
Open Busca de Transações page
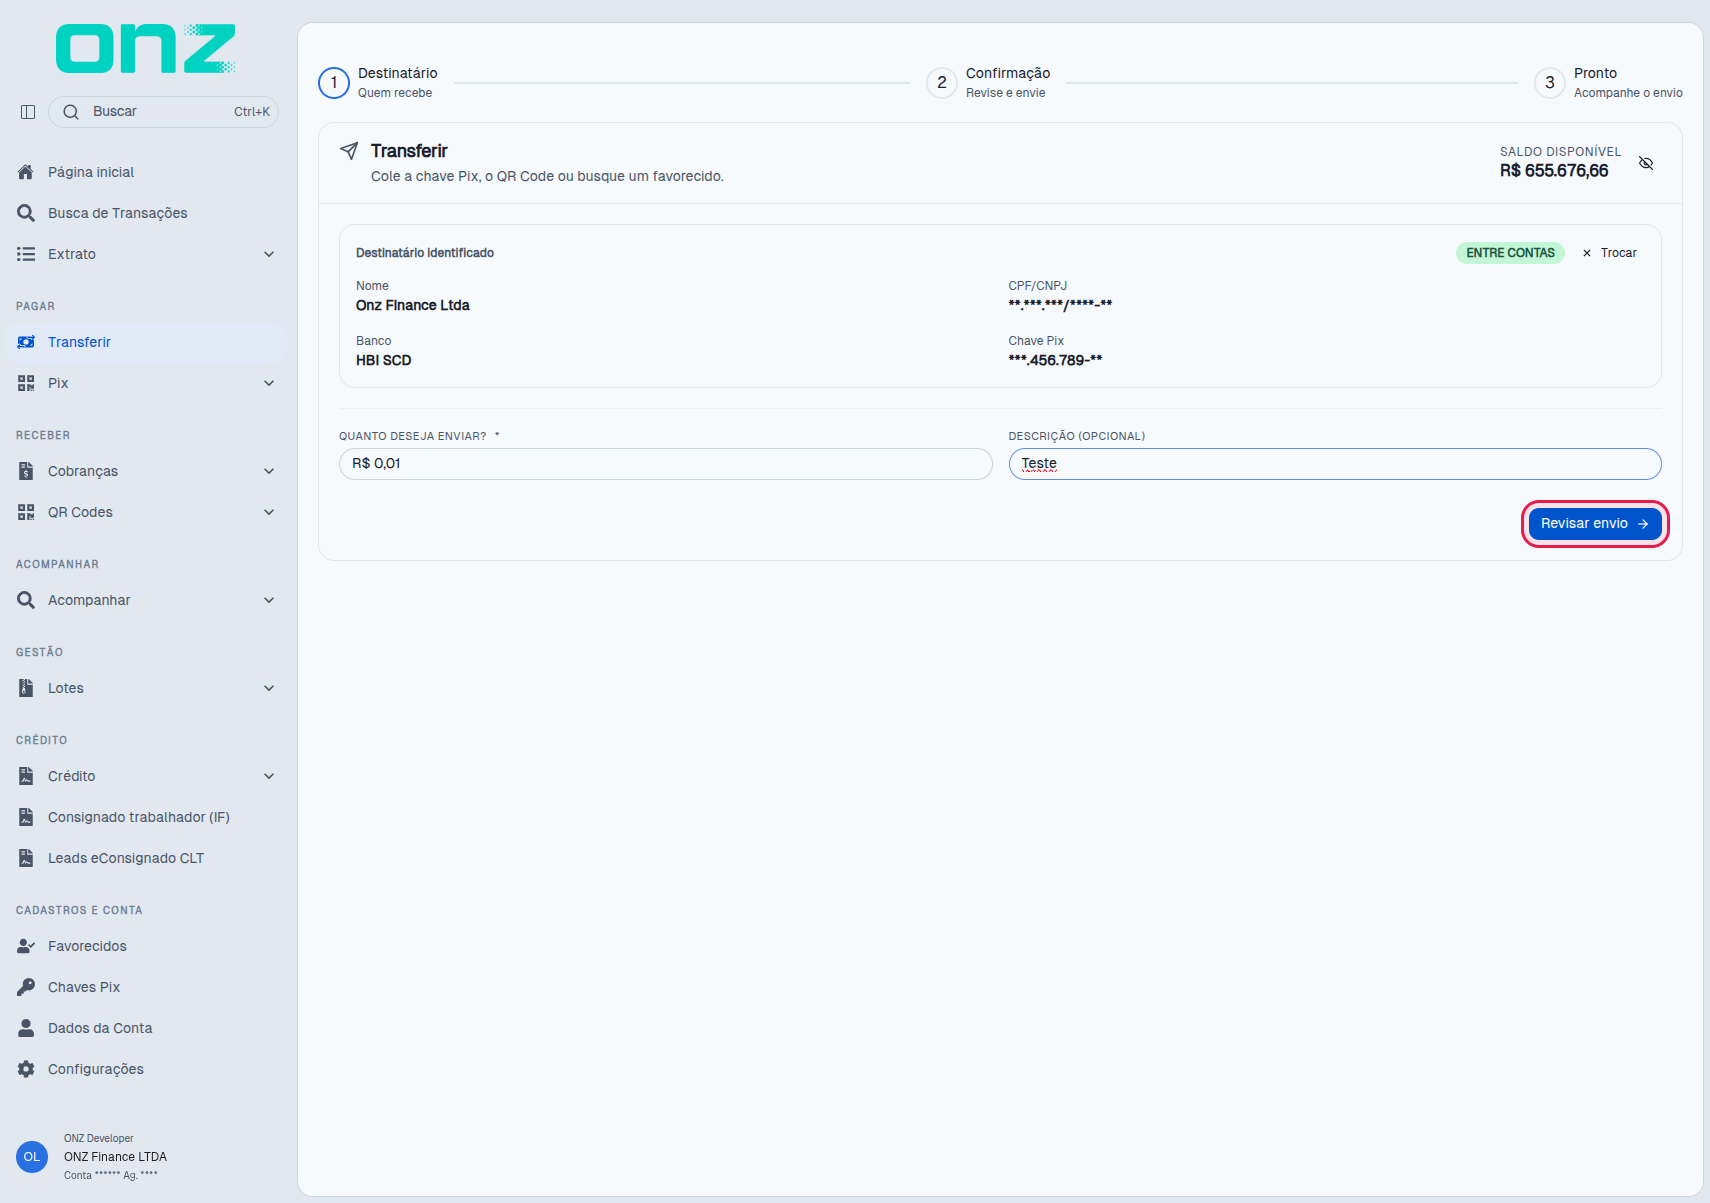click(x=146, y=213)
